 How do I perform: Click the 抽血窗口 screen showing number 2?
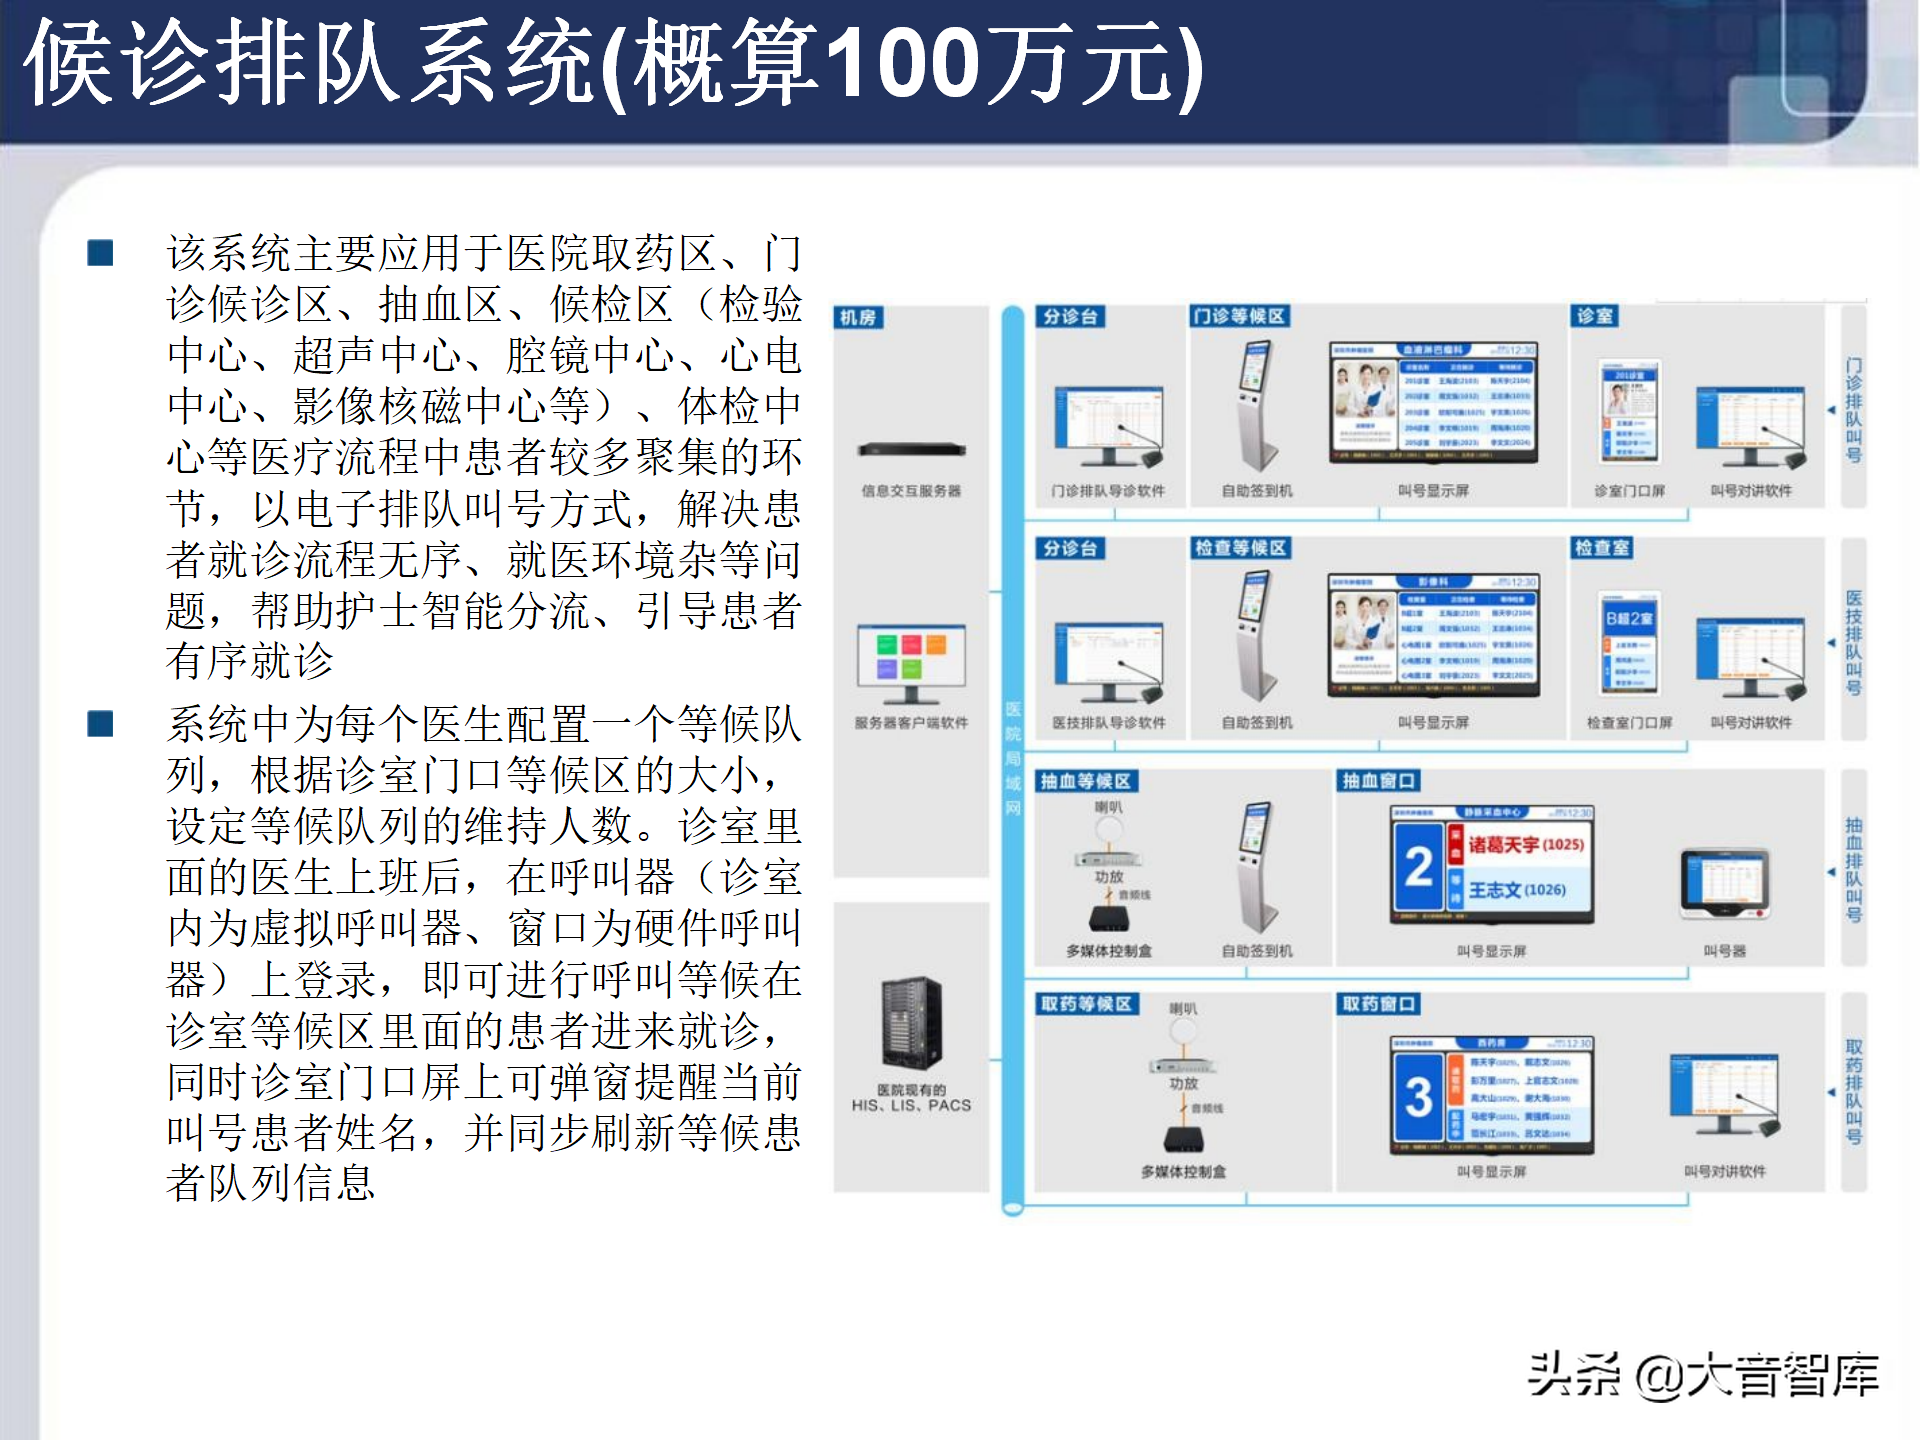click(1491, 864)
